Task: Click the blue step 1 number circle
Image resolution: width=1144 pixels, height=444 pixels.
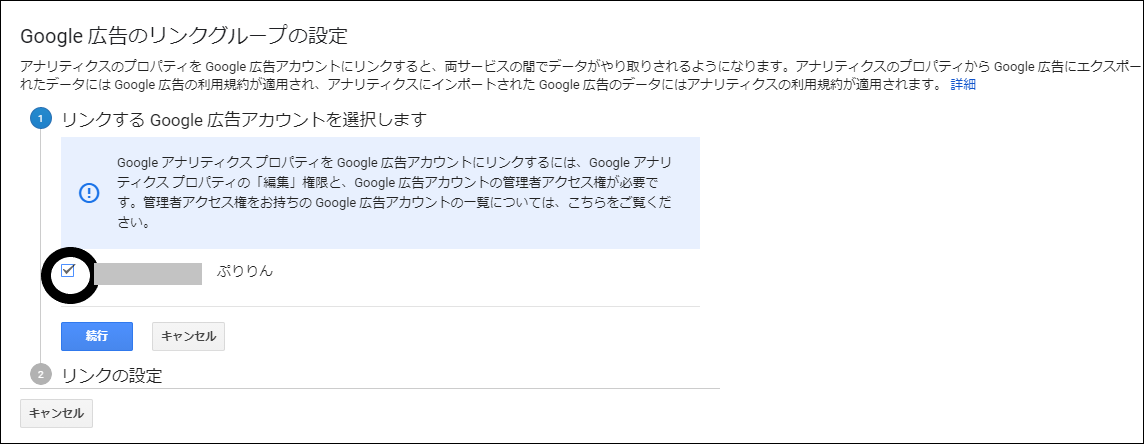Action: [42, 119]
